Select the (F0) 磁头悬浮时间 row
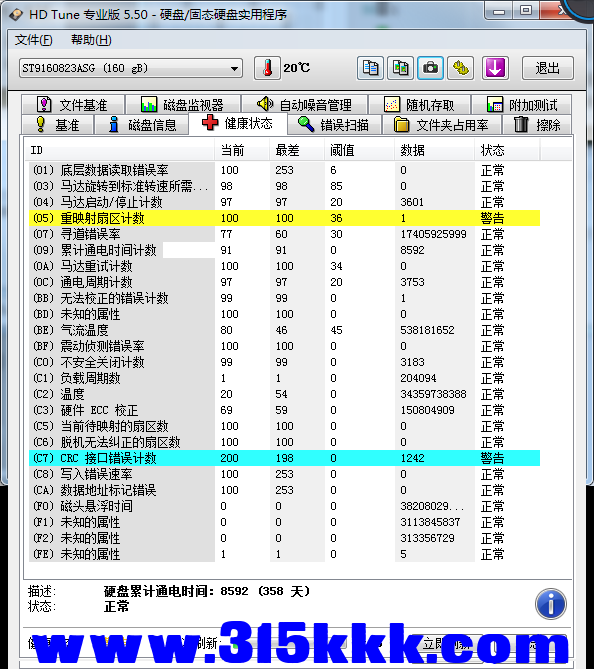Image resolution: width=594 pixels, height=669 pixels. click(284, 506)
